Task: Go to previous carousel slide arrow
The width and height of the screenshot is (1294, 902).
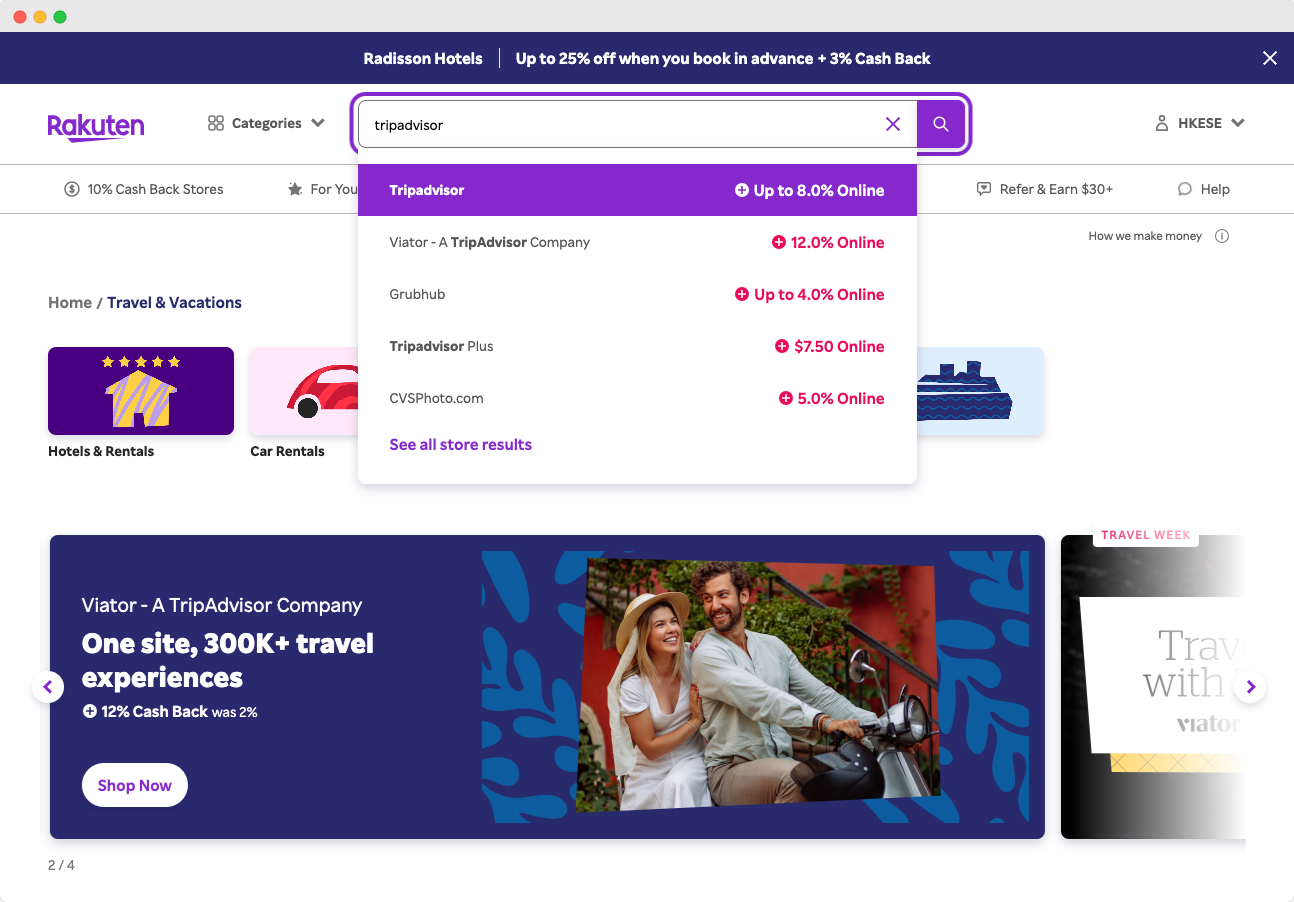Action: pos(48,687)
